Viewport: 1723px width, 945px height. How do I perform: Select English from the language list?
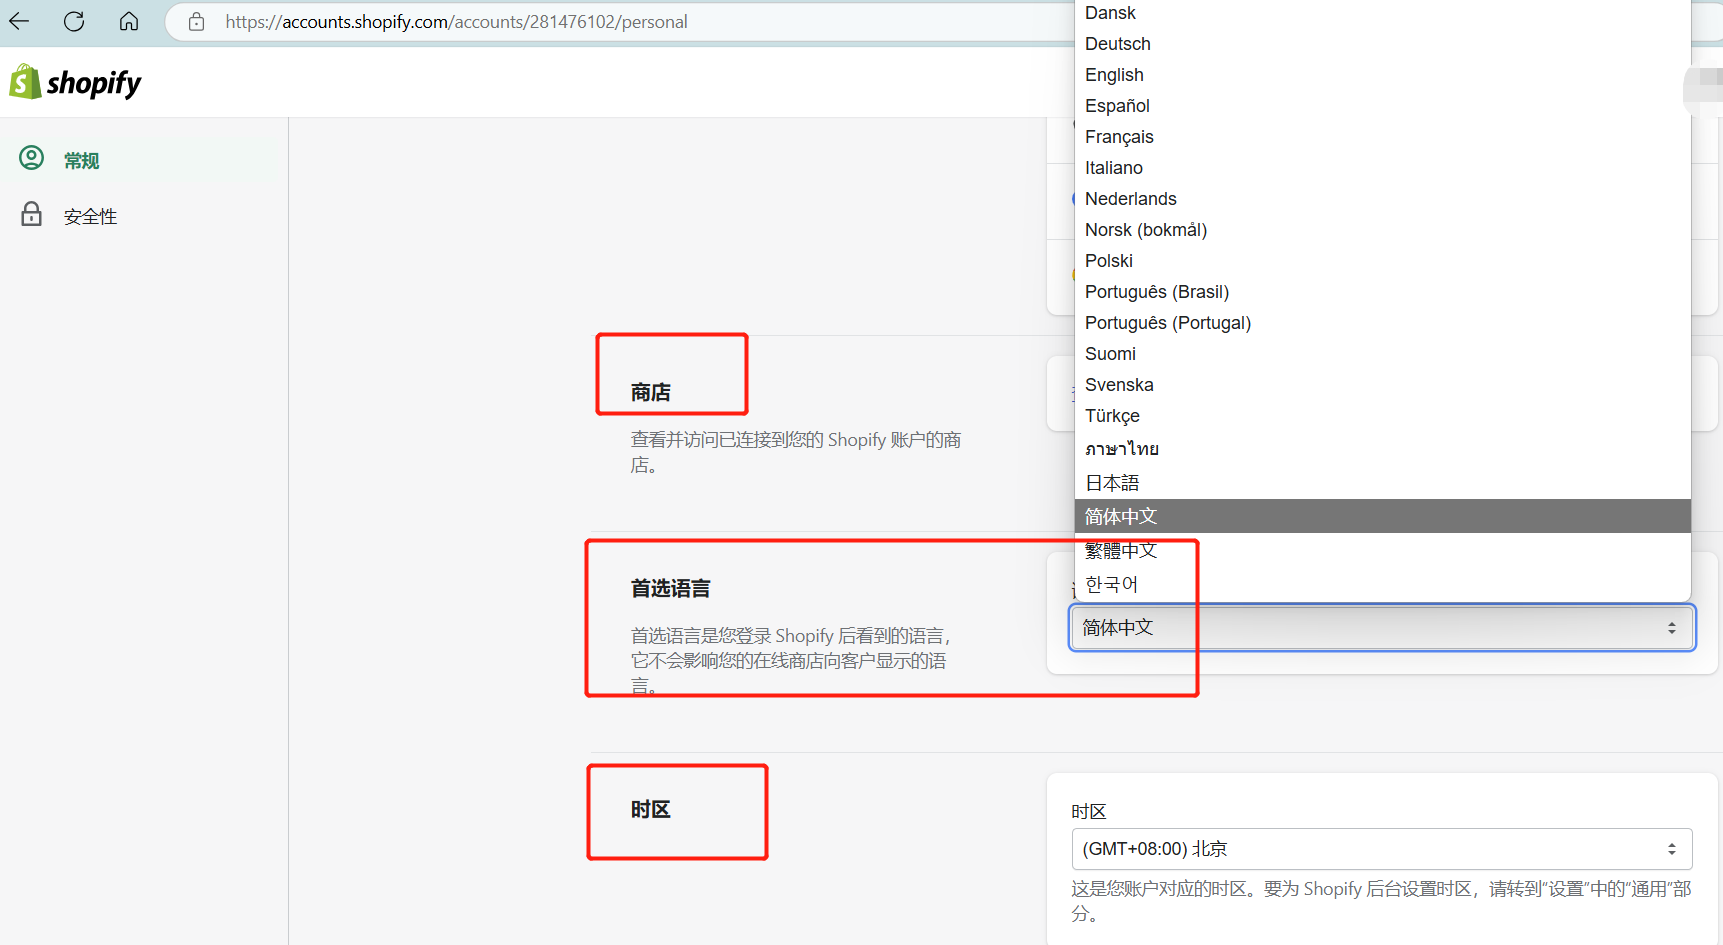point(1114,74)
